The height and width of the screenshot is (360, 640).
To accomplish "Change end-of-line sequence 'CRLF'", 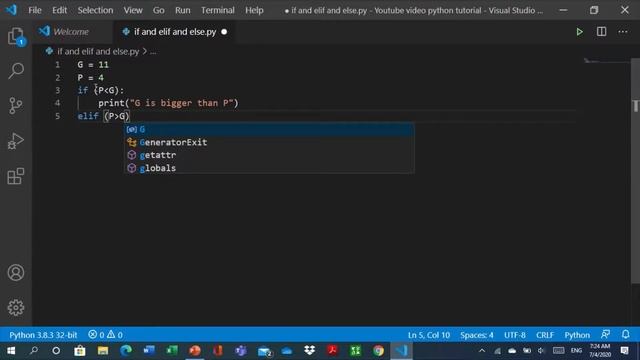I will [x=545, y=335].
